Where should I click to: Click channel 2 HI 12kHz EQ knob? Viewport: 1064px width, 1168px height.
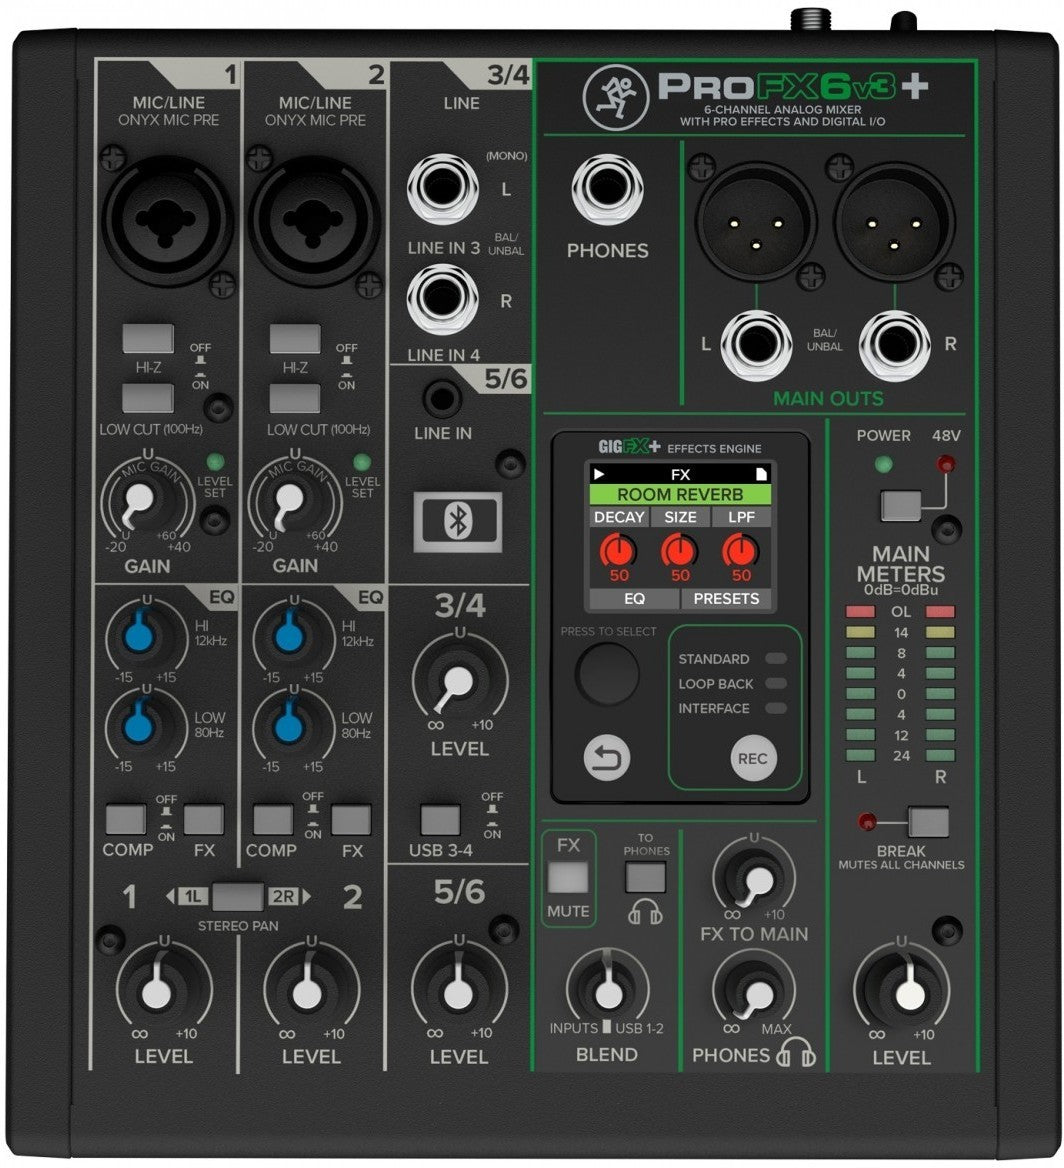tap(288, 636)
